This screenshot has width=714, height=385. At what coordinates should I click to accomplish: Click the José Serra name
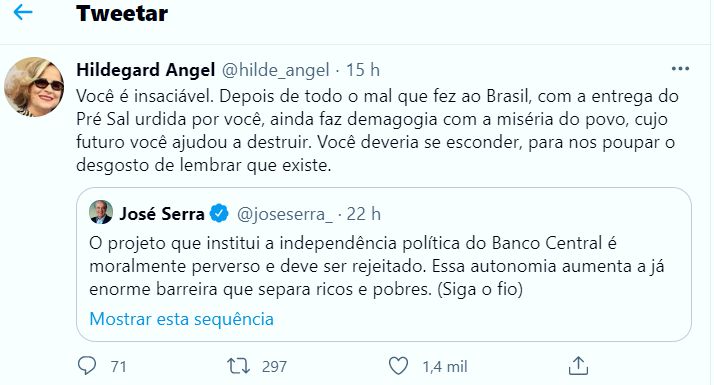click(162, 214)
